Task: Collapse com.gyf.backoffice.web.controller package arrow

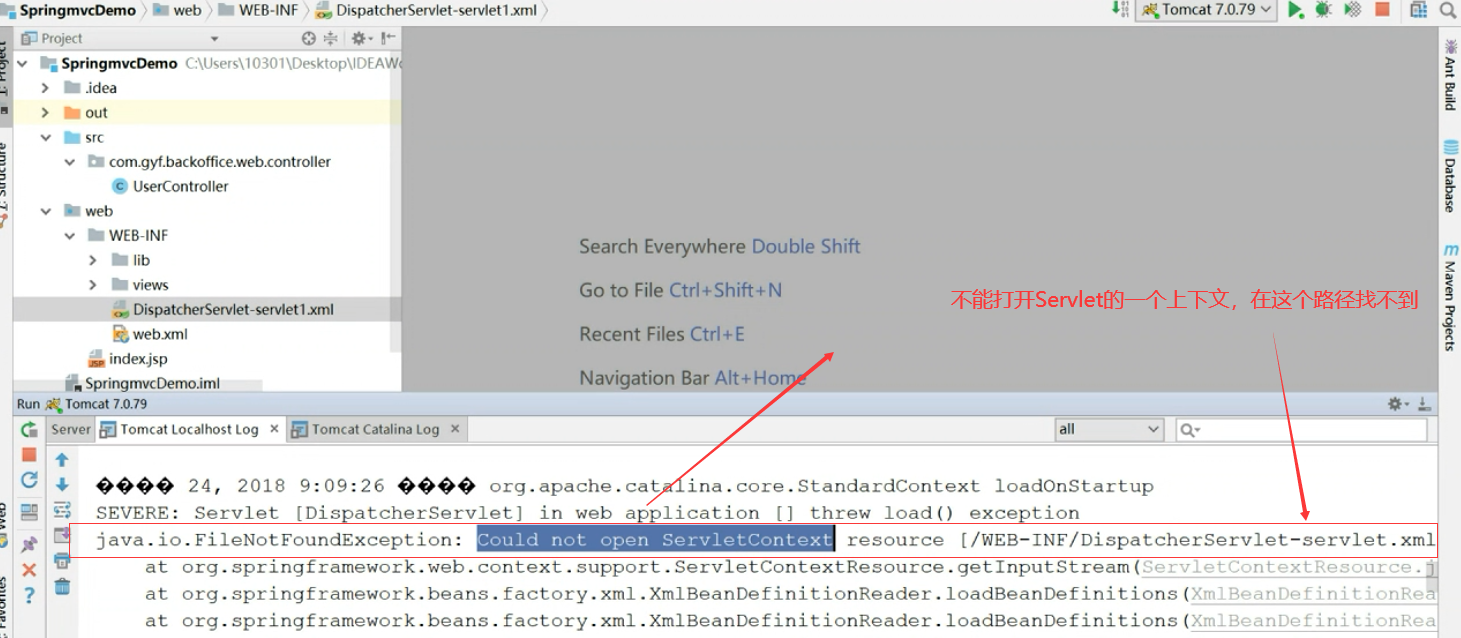Action: pyautogui.click(x=70, y=162)
